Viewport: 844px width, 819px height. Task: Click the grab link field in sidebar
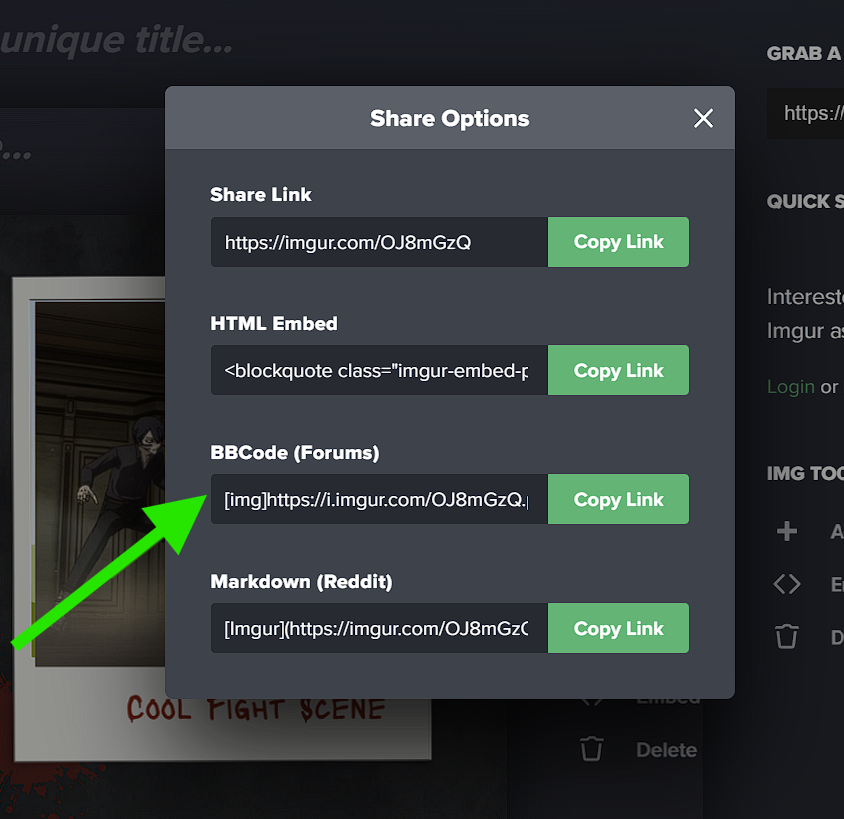click(805, 114)
